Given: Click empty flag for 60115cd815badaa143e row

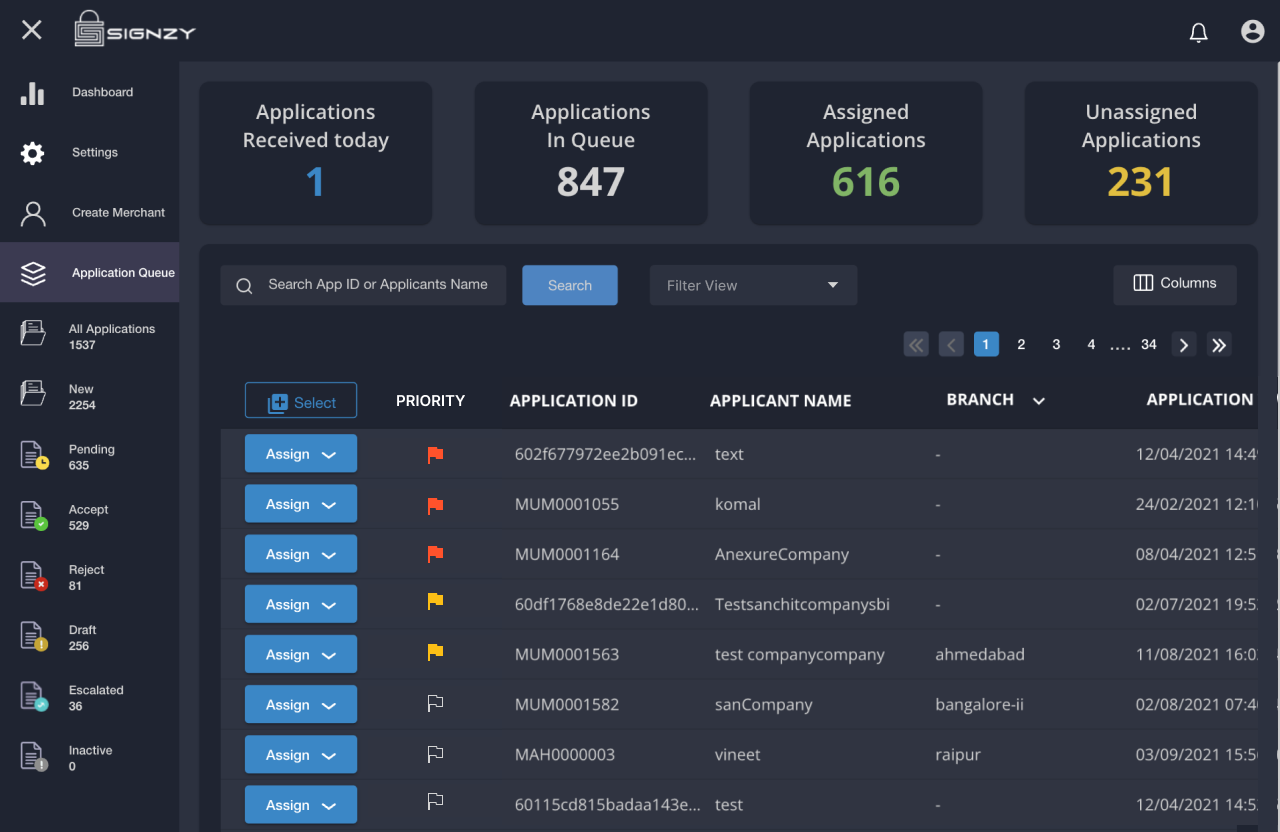Looking at the screenshot, I should click(435, 801).
